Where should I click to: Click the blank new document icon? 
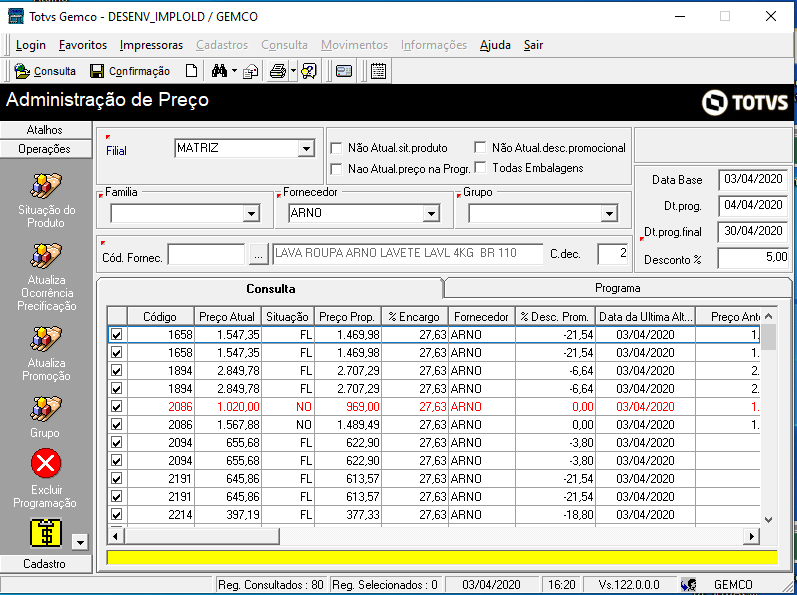click(x=191, y=71)
